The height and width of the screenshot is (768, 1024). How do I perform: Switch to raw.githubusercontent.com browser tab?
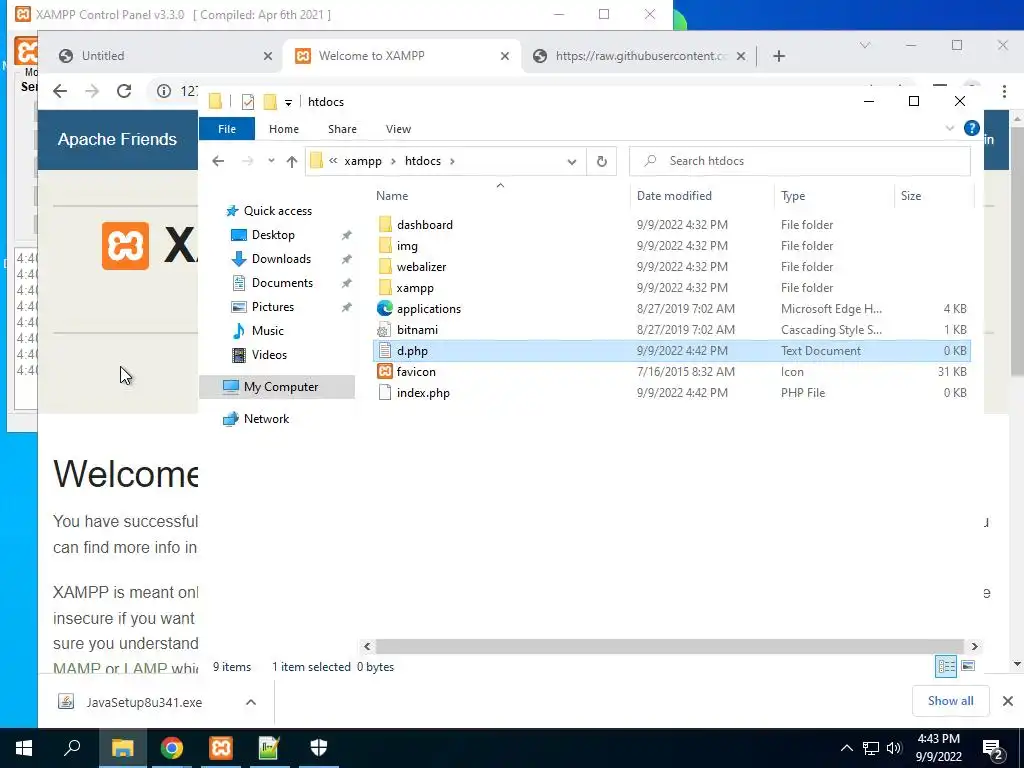click(x=640, y=56)
